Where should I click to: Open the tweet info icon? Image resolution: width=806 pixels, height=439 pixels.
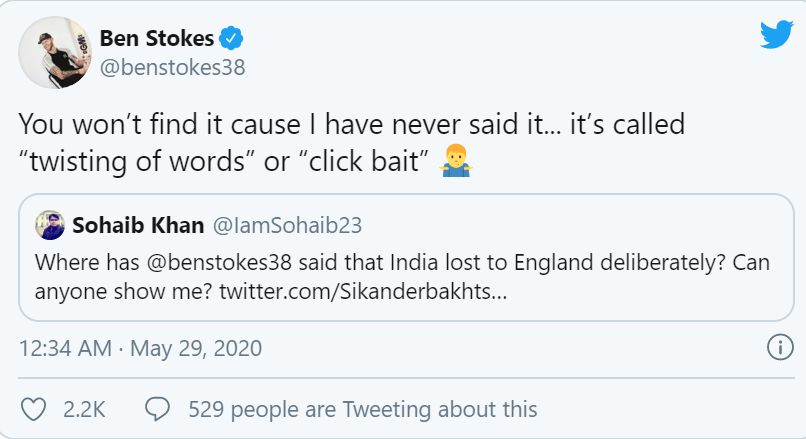[779, 349]
